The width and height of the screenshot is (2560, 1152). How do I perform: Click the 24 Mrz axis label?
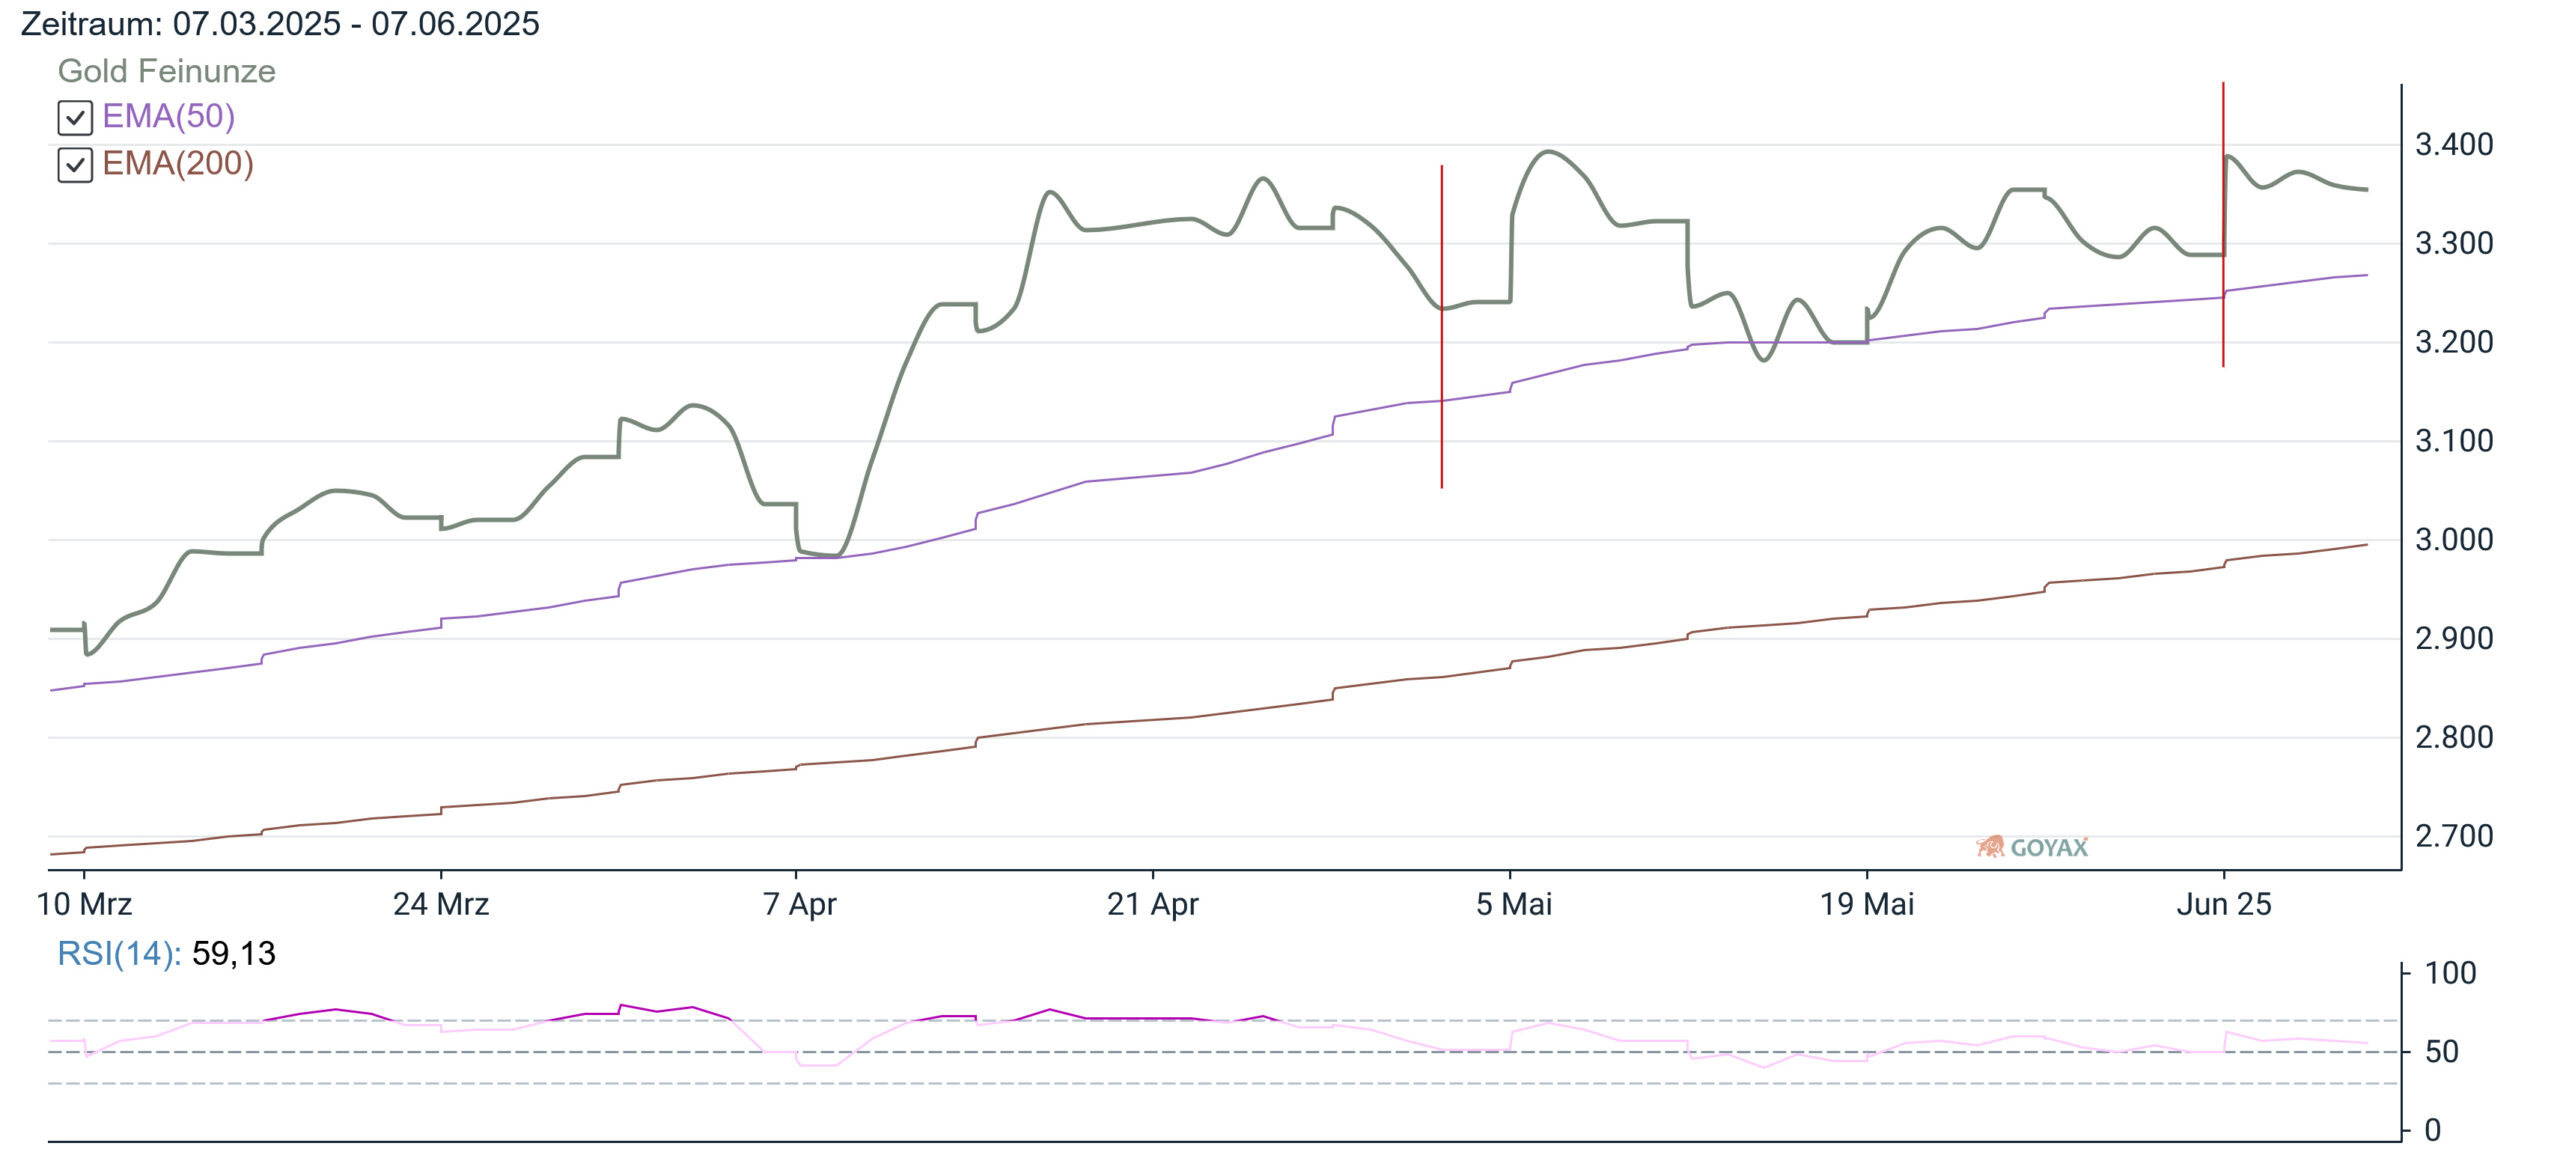click(x=441, y=904)
